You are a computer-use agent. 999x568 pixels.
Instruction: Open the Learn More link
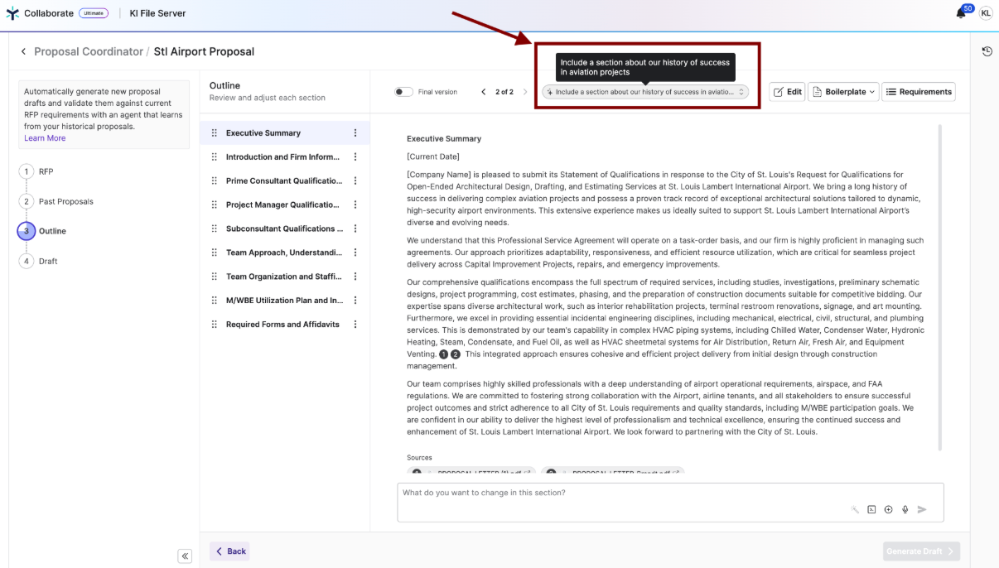[x=45, y=138]
